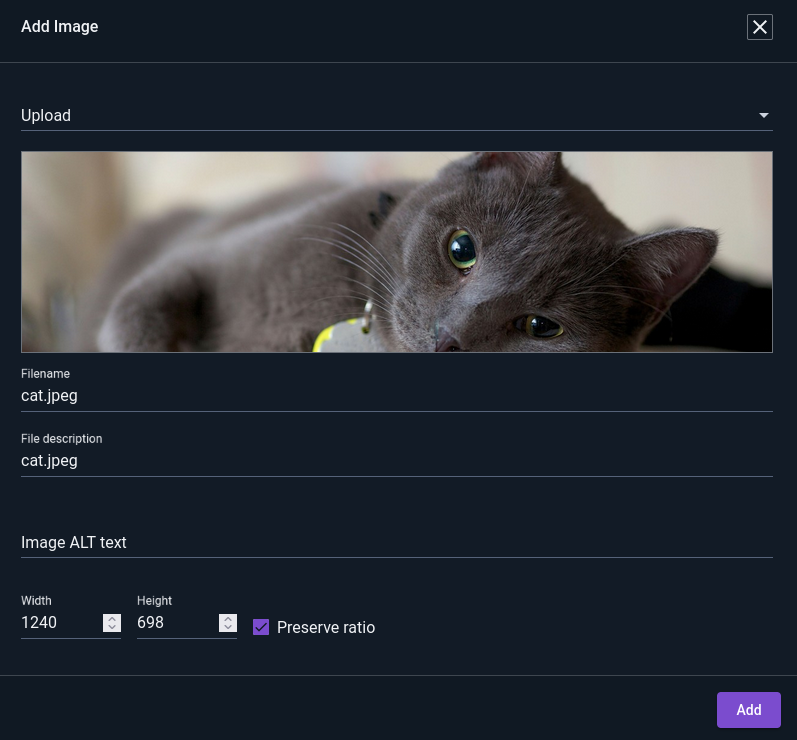Focus the File description input field
Image resolution: width=797 pixels, height=740 pixels.
point(396,460)
